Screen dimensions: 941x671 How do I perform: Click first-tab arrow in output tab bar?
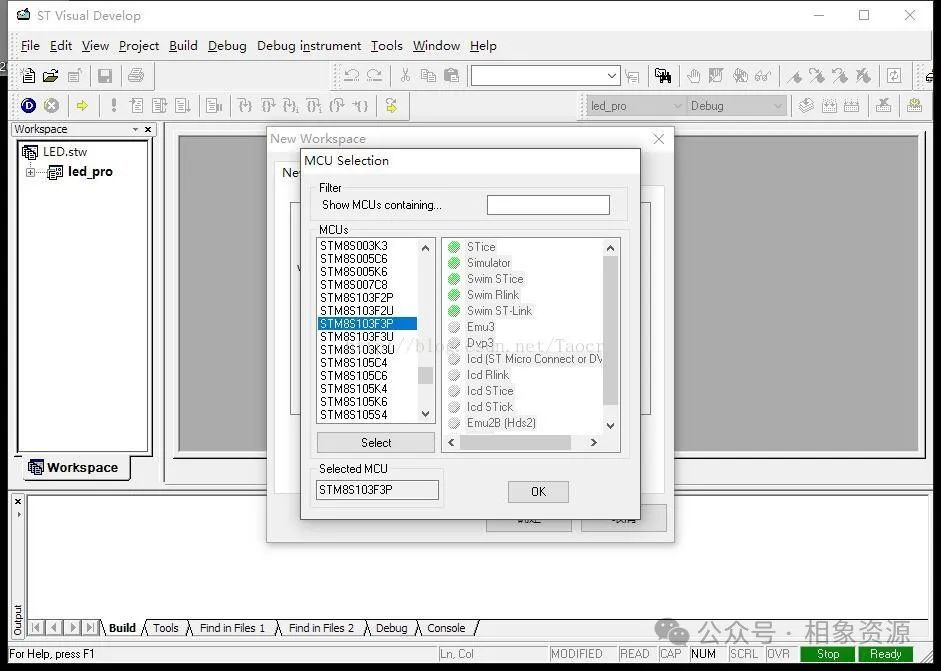[36, 628]
